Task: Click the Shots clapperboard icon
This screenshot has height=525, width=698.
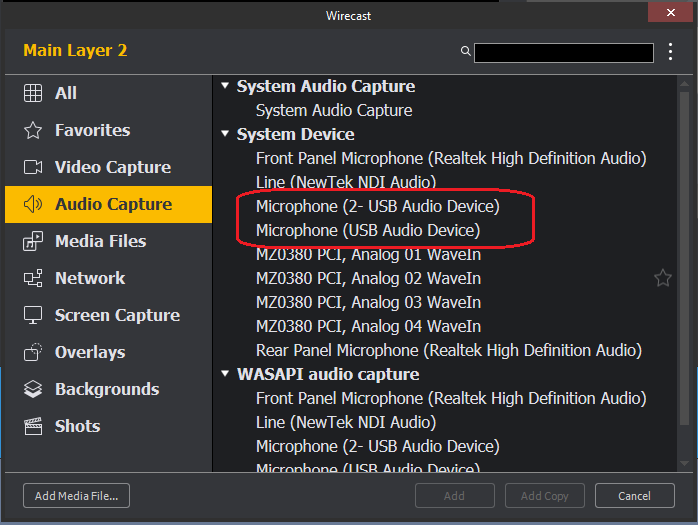Action: pos(33,426)
